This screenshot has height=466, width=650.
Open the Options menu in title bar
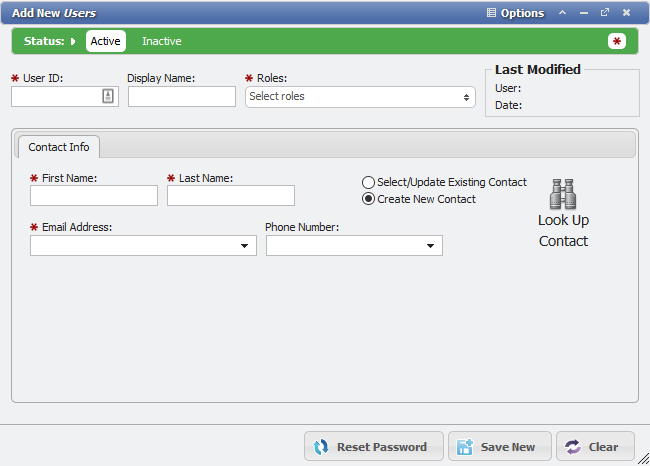point(515,13)
